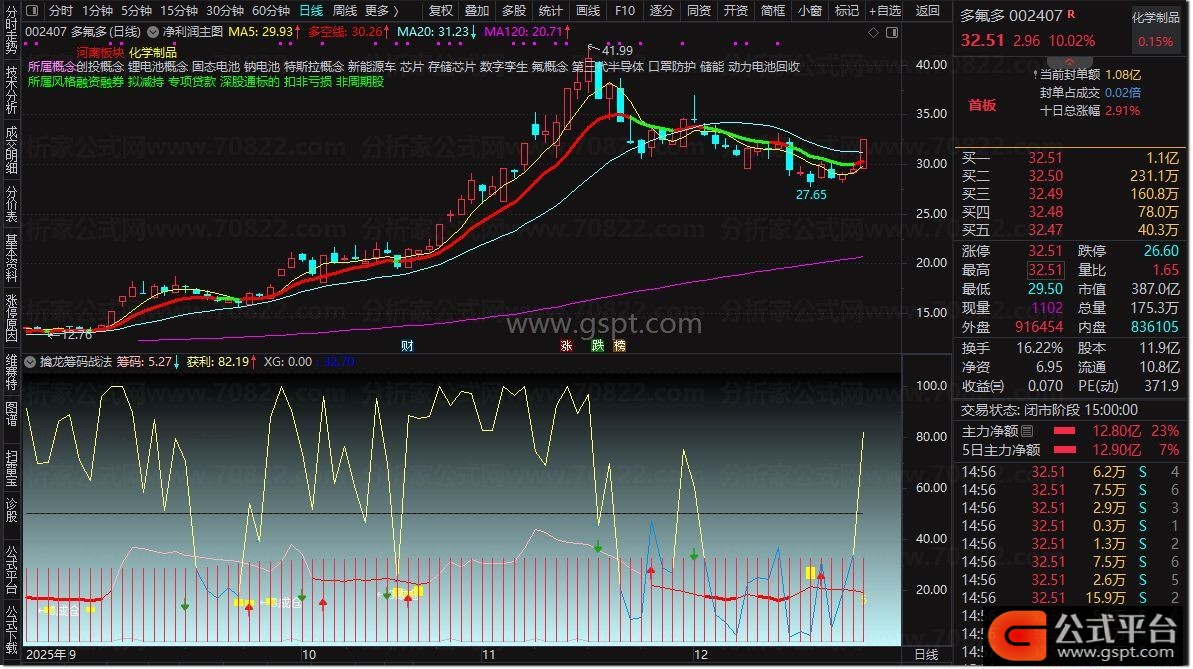This screenshot has height=669, width=1193.
Task: Toggle 叠加 overlay mode
Action: [x=477, y=11]
